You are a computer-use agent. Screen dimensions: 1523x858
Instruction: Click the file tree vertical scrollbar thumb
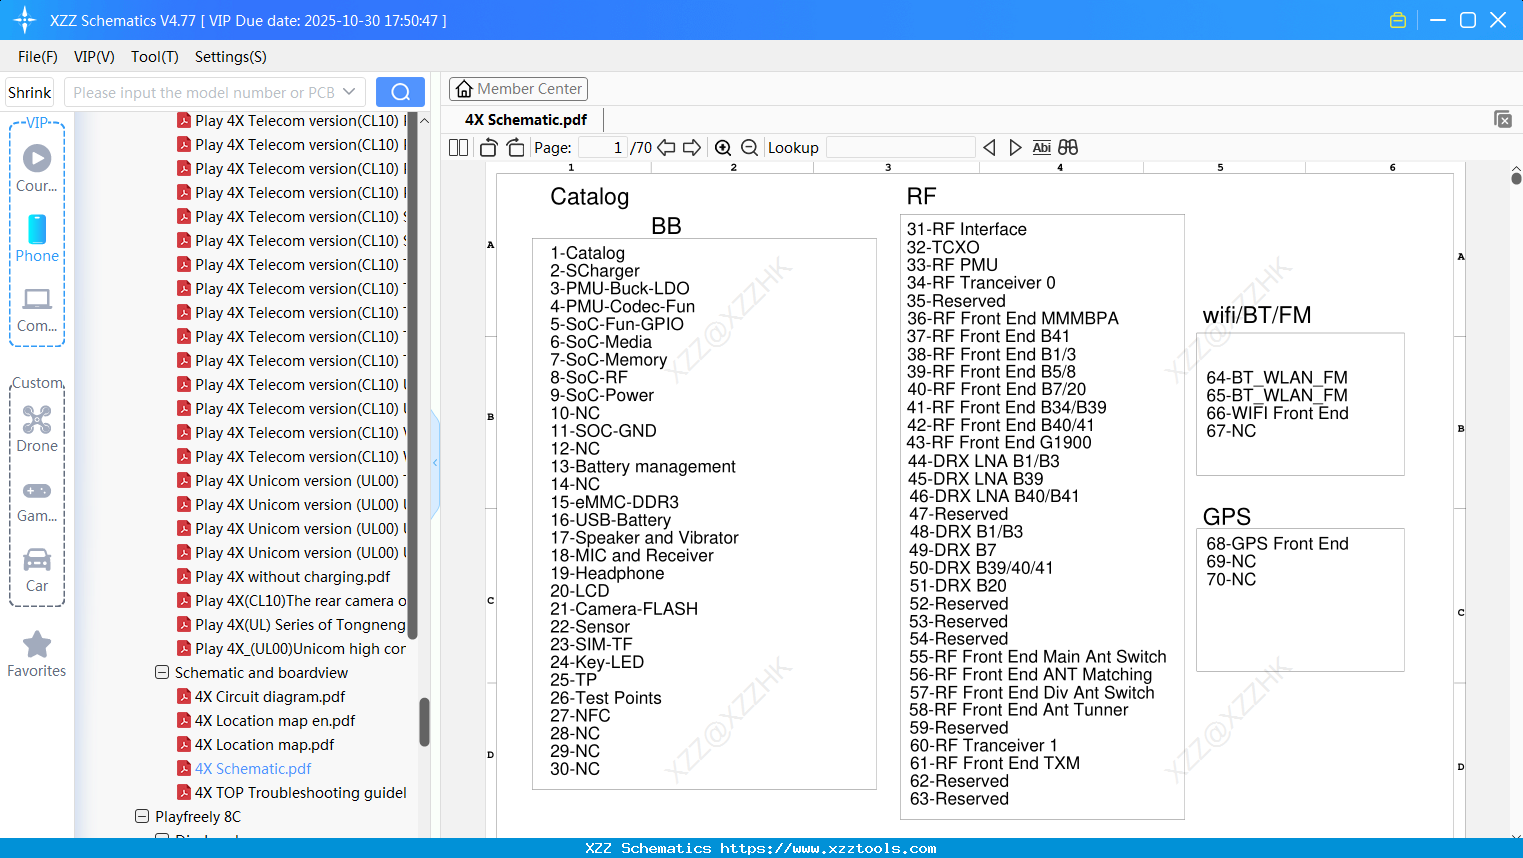[x=424, y=722]
